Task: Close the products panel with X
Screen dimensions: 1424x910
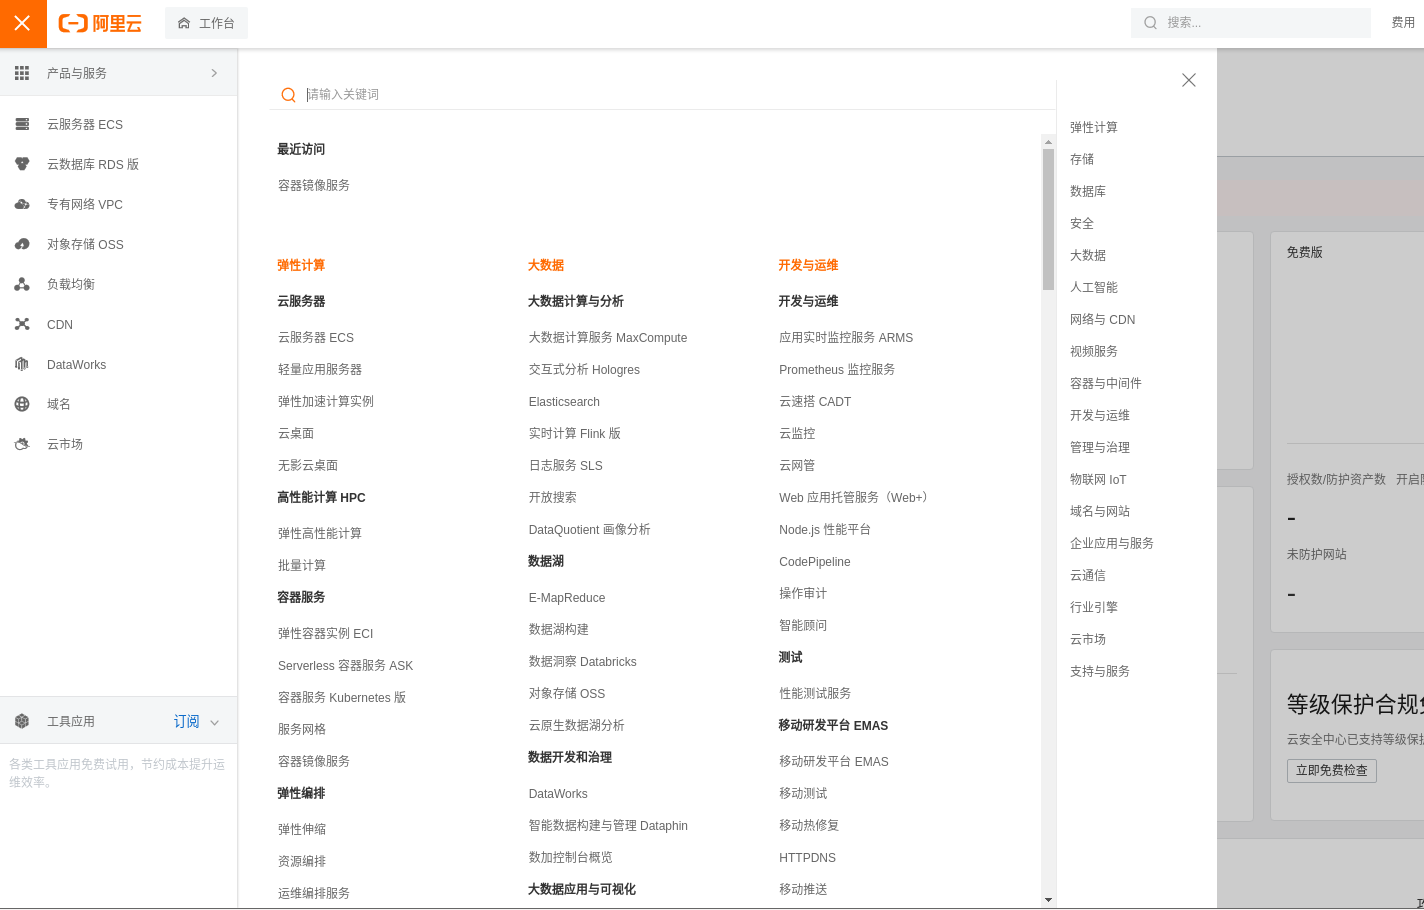Action: click(x=1189, y=80)
